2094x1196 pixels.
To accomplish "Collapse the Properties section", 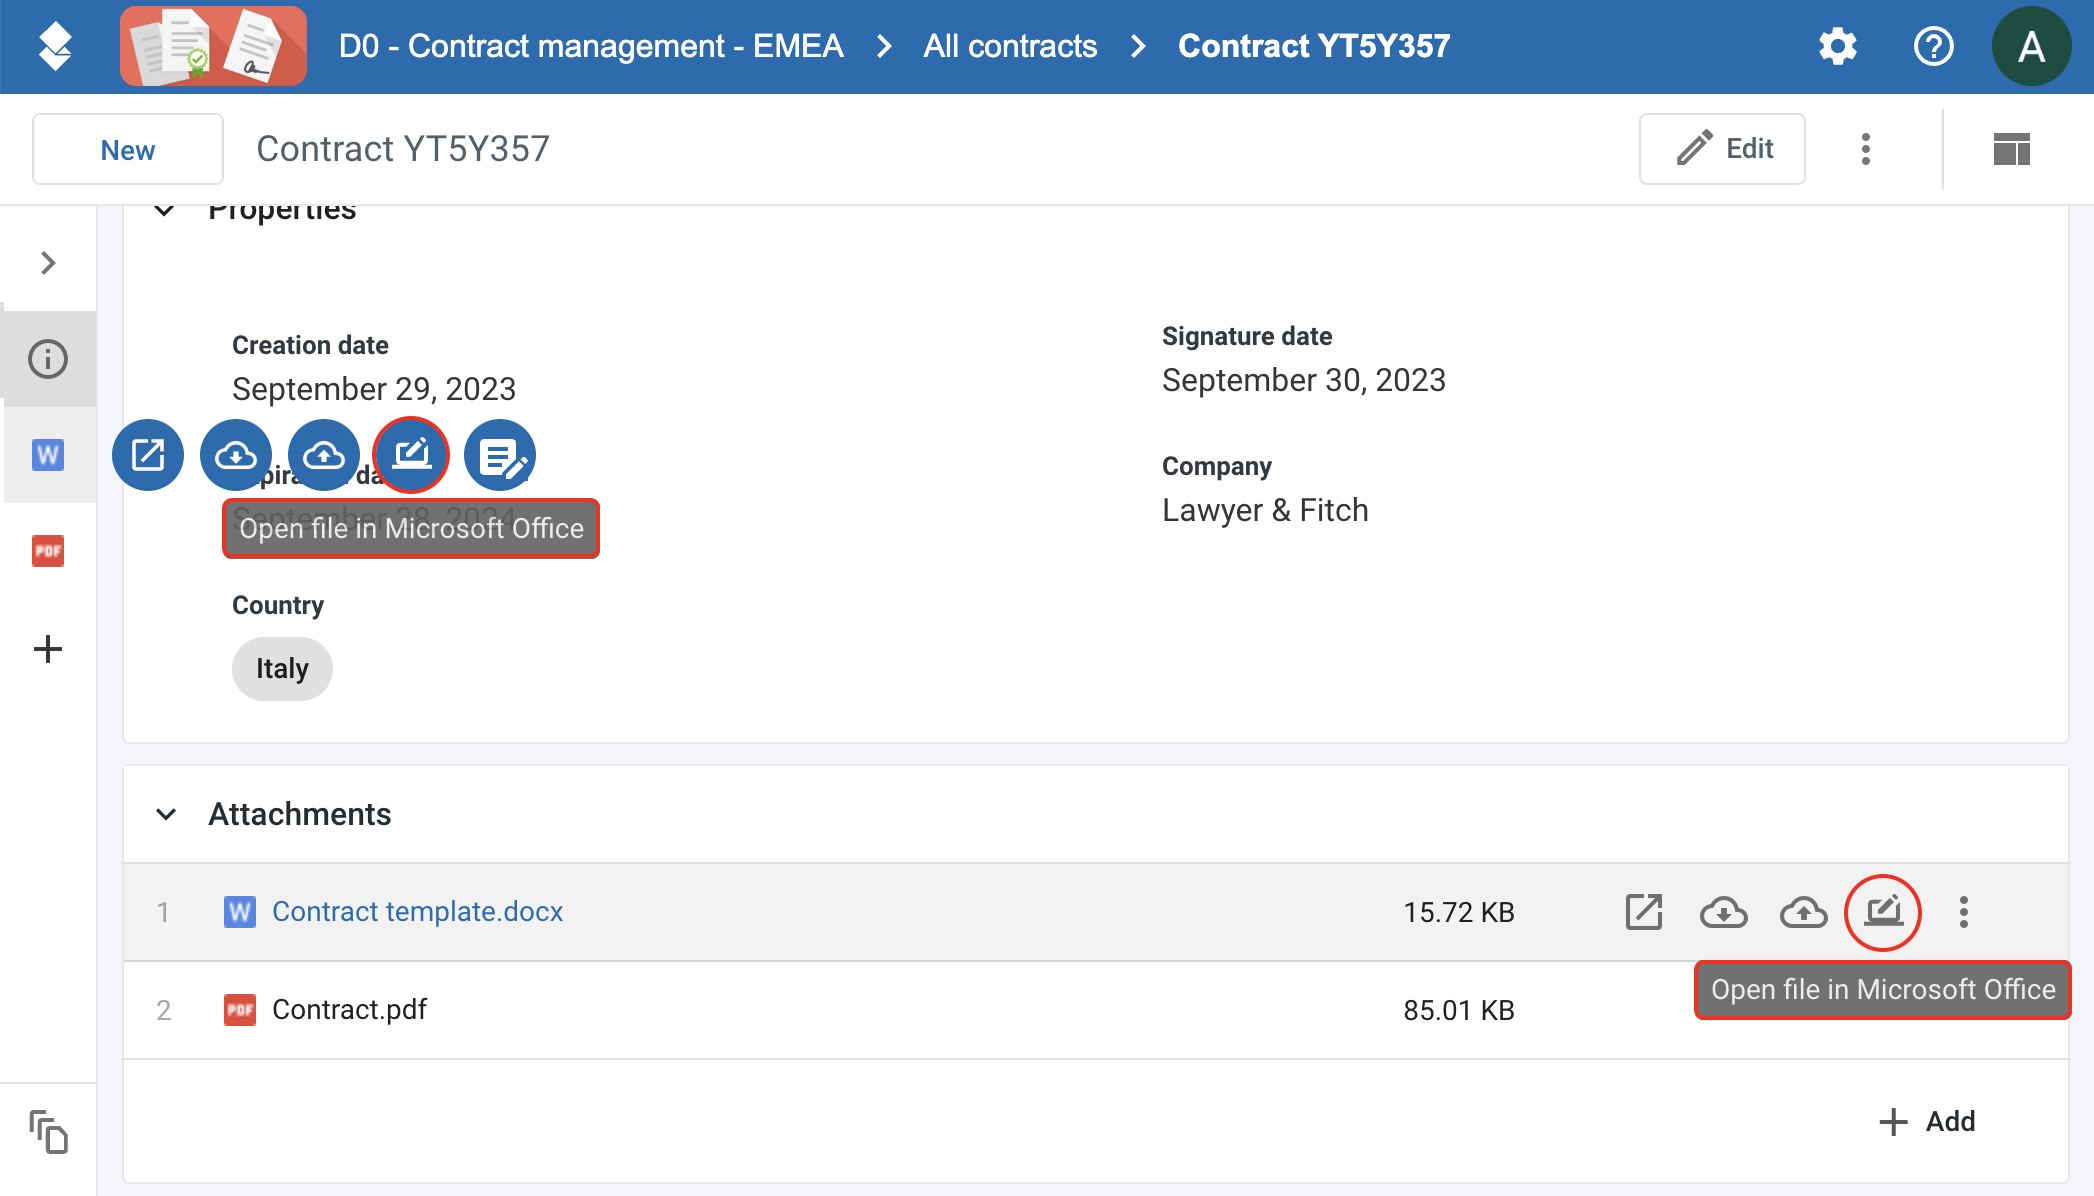I will 165,210.
